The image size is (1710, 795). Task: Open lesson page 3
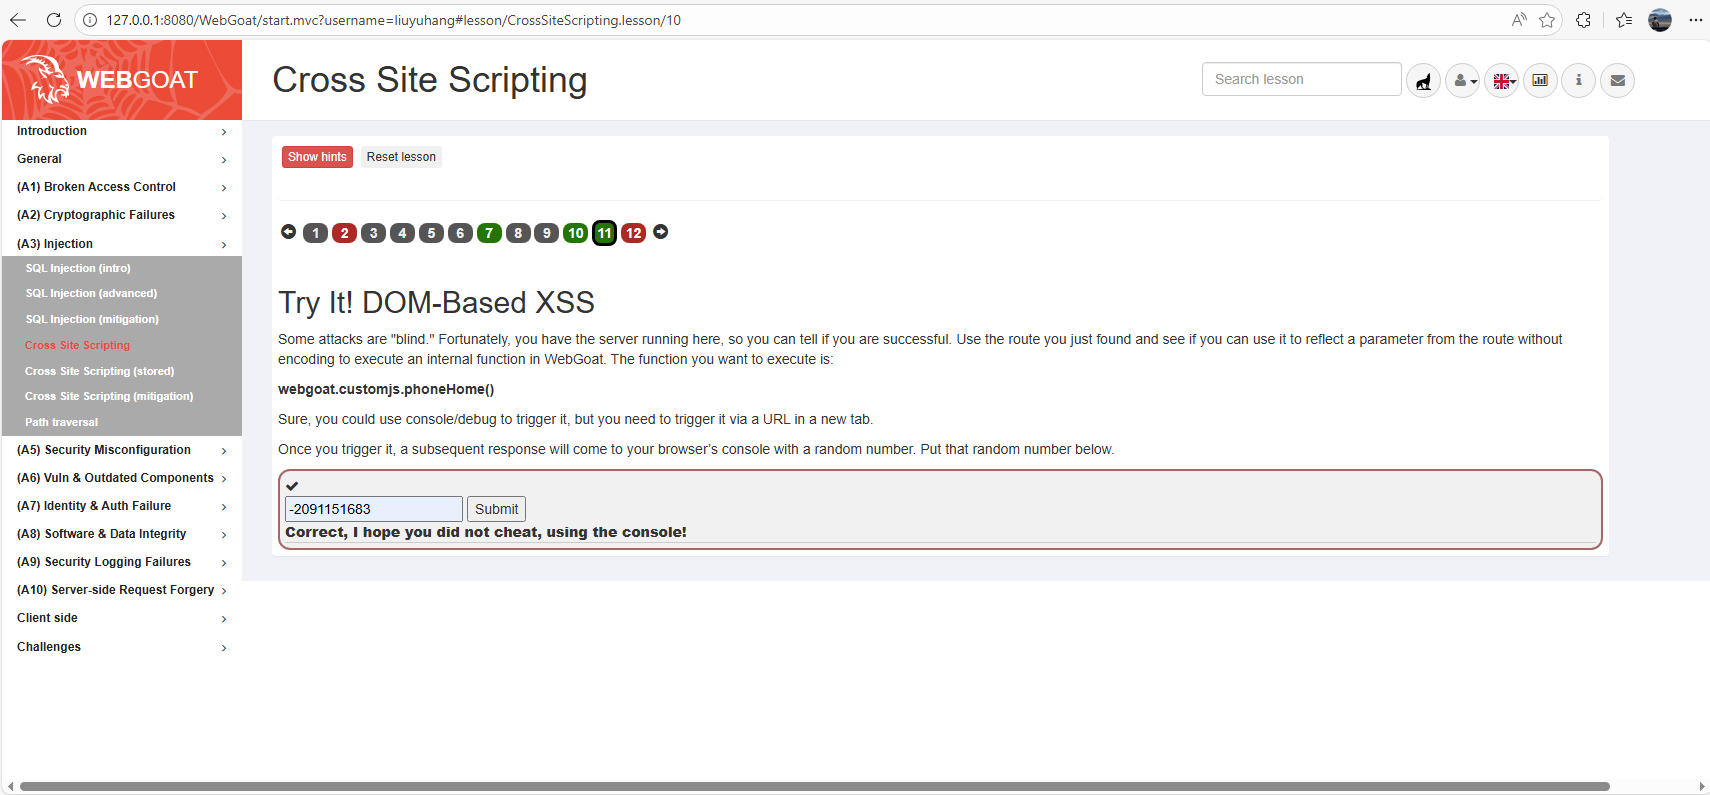[x=374, y=233]
